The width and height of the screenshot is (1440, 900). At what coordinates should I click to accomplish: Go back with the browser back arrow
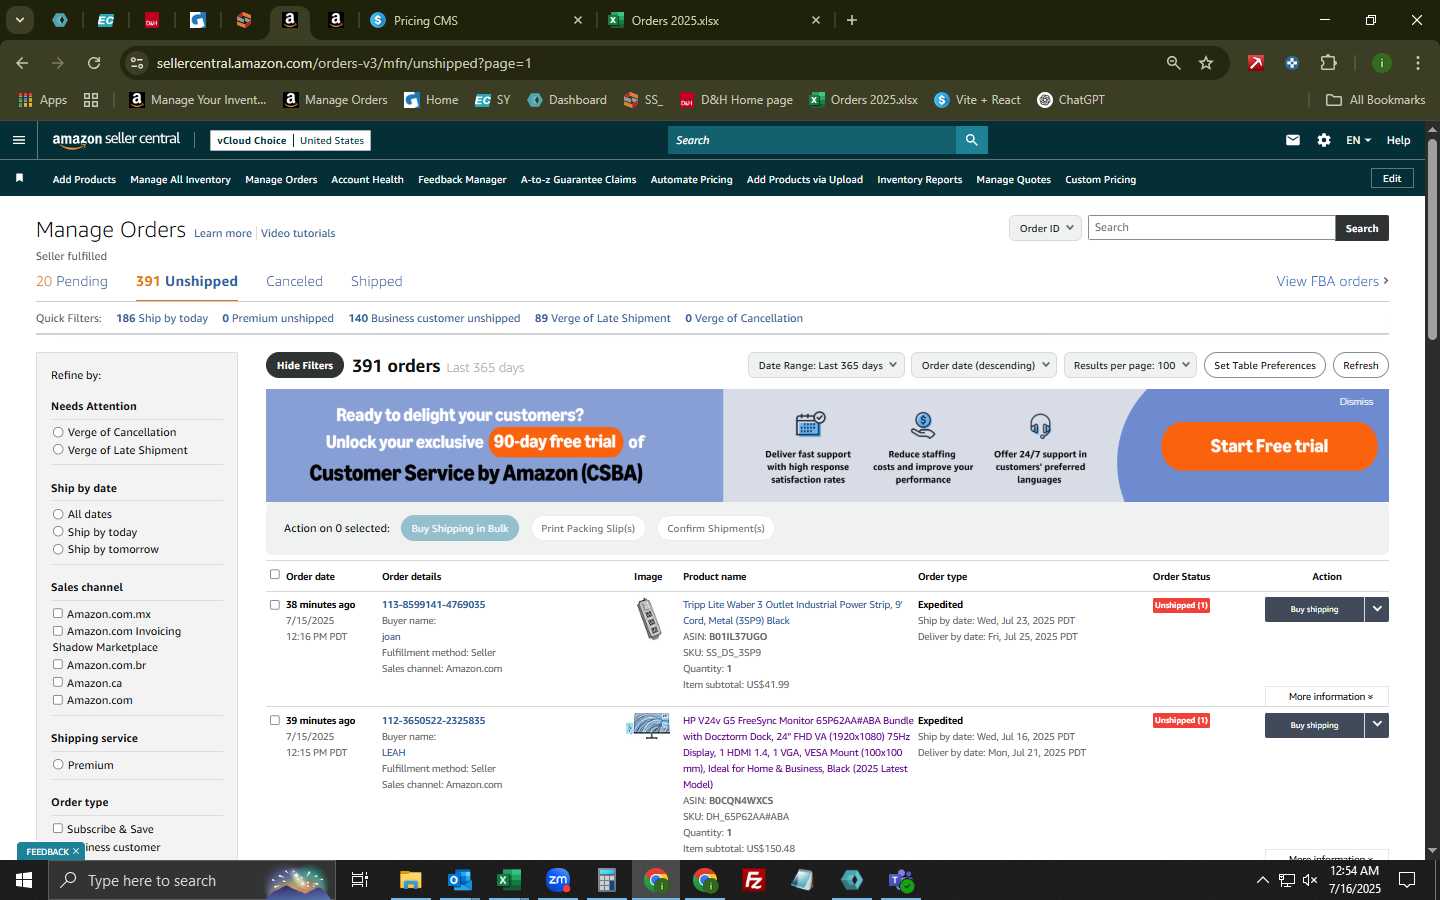(22, 63)
